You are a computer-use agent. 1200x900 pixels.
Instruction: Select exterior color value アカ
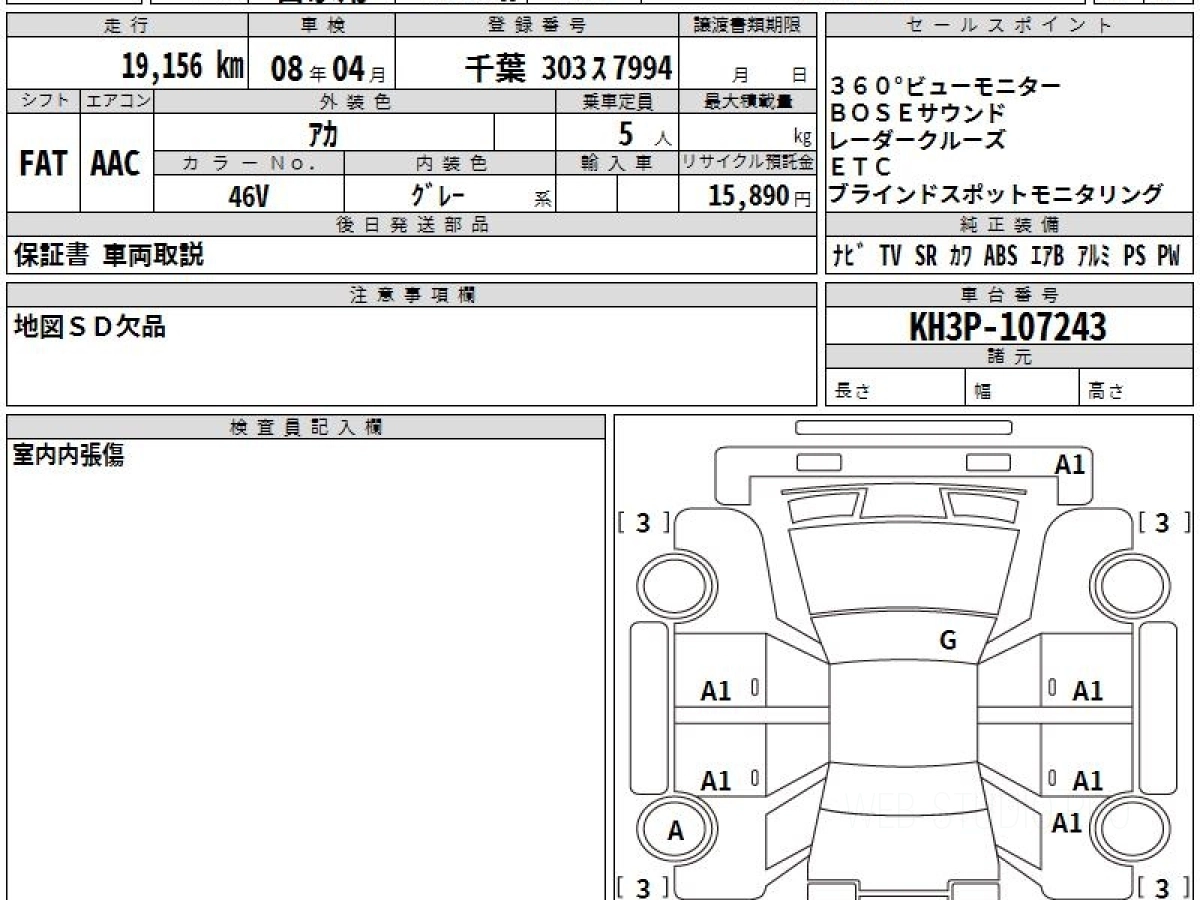[x=322, y=133]
